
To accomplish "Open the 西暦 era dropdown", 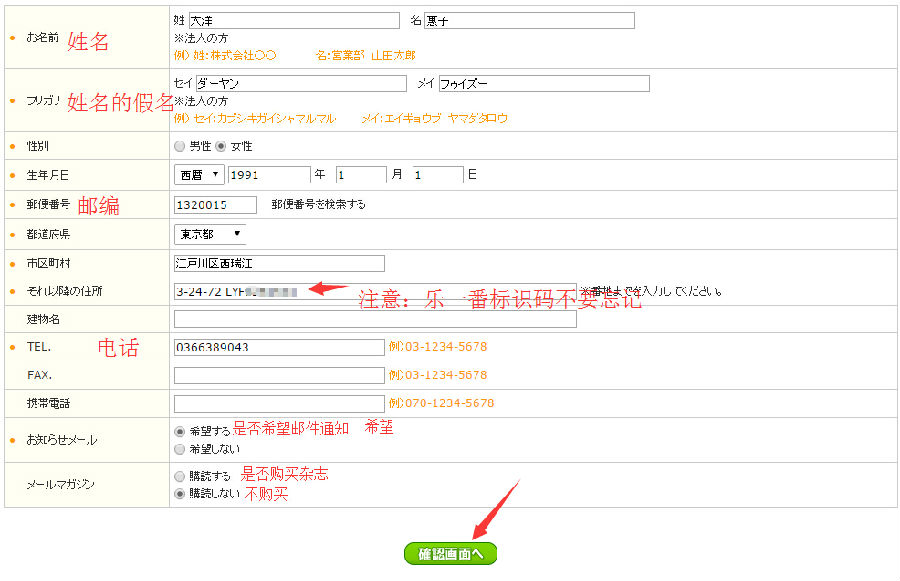I will point(199,175).
